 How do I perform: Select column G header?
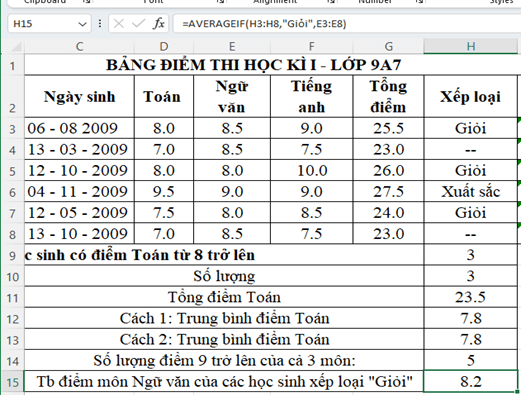point(388,46)
